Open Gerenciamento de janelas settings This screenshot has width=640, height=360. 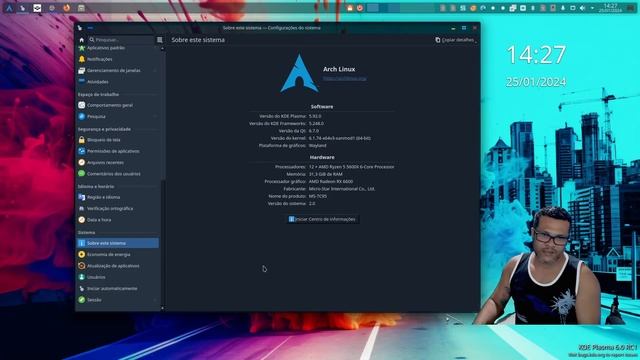point(118,71)
